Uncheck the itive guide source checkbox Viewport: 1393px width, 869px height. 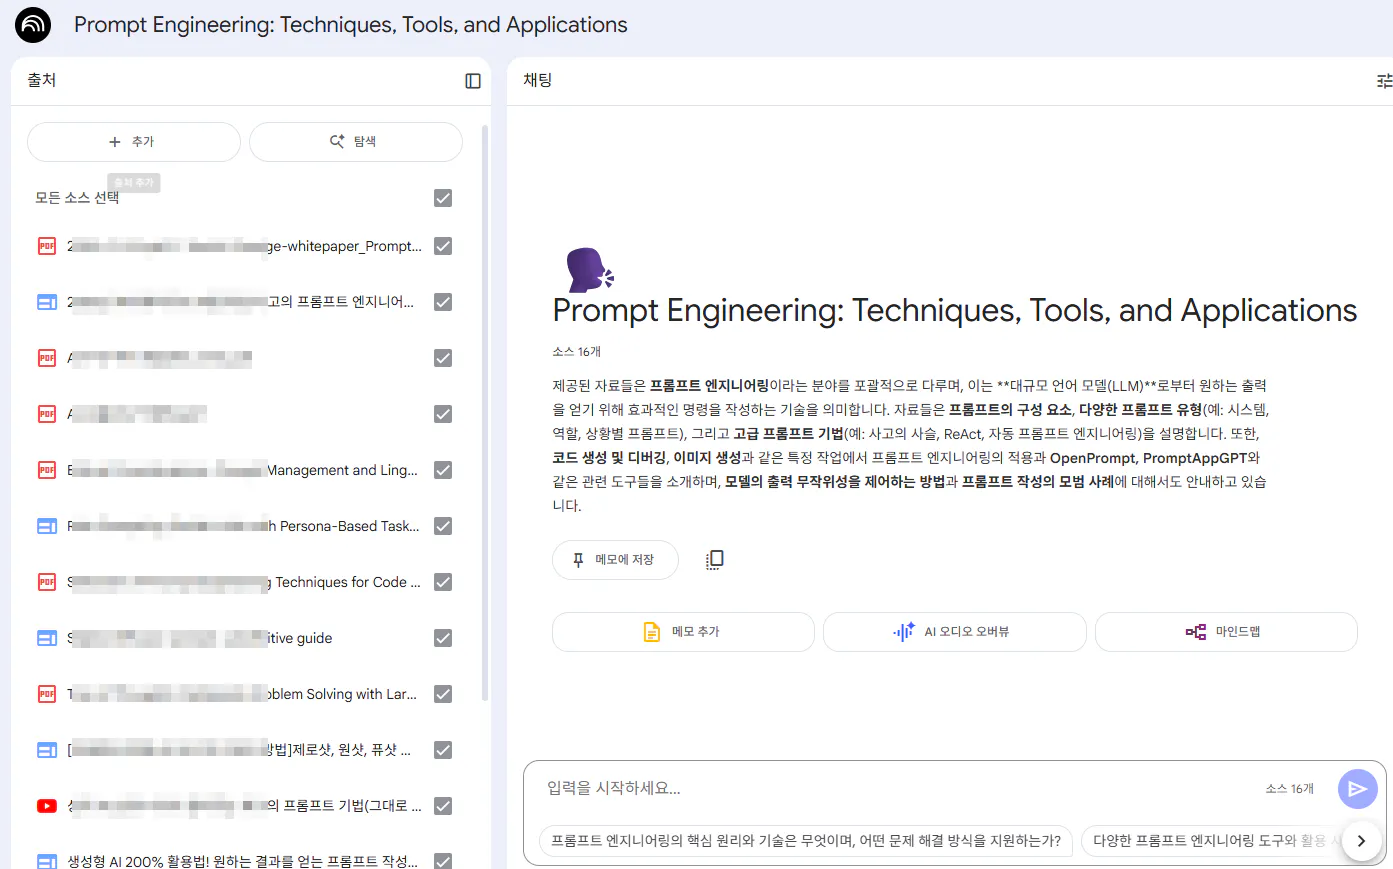click(443, 638)
